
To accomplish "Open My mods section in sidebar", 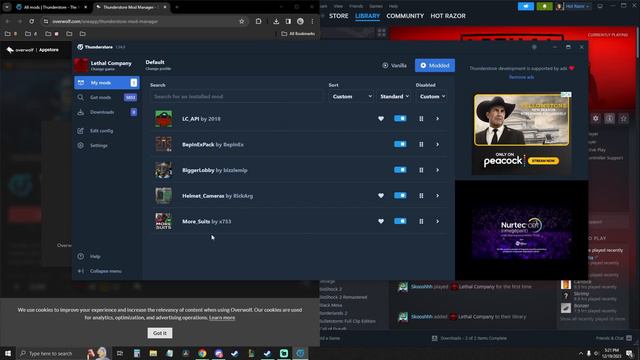I will pyautogui.click(x=107, y=82).
